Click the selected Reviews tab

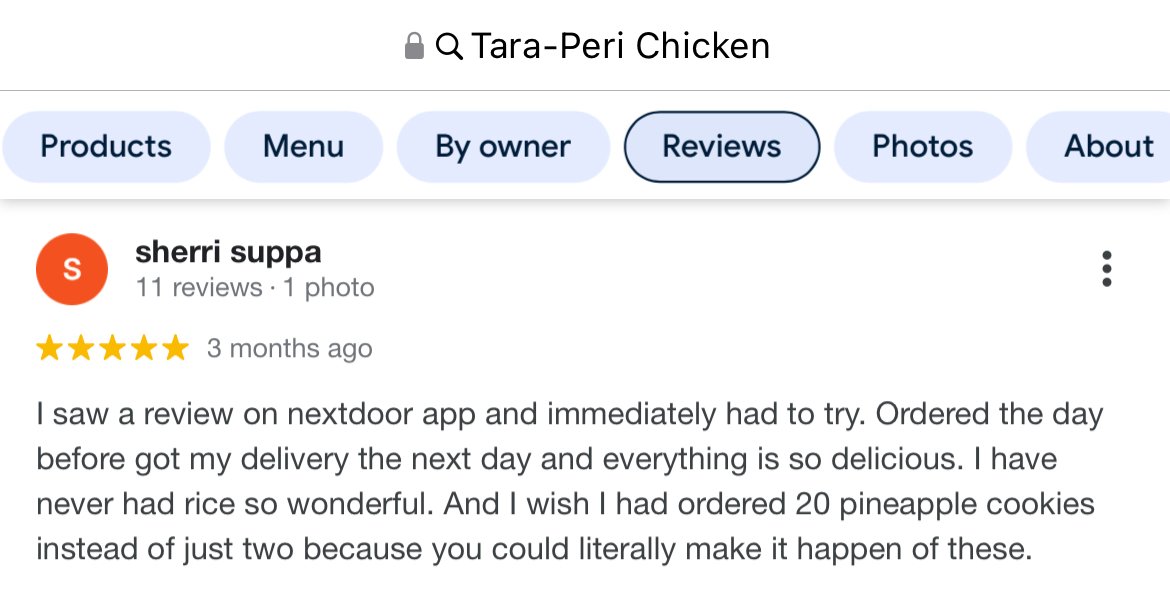721,147
